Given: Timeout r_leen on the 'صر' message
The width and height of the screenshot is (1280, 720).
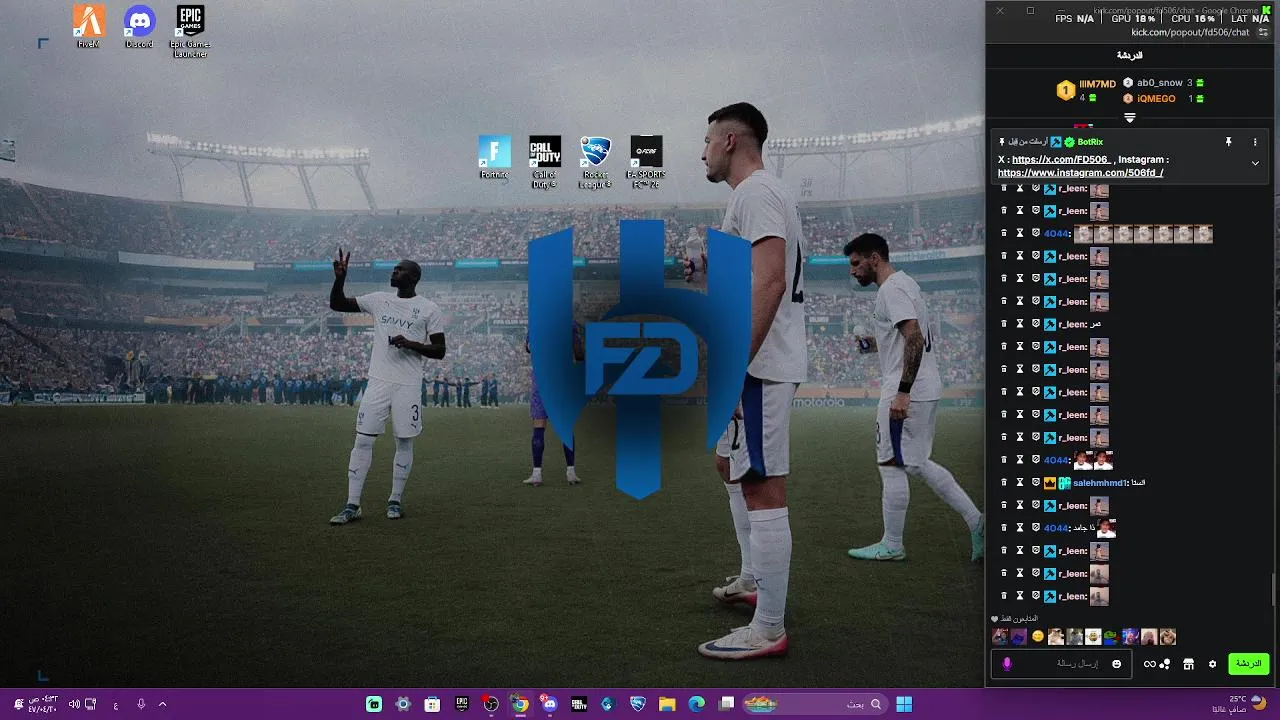Looking at the screenshot, I should coord(1020,324).
